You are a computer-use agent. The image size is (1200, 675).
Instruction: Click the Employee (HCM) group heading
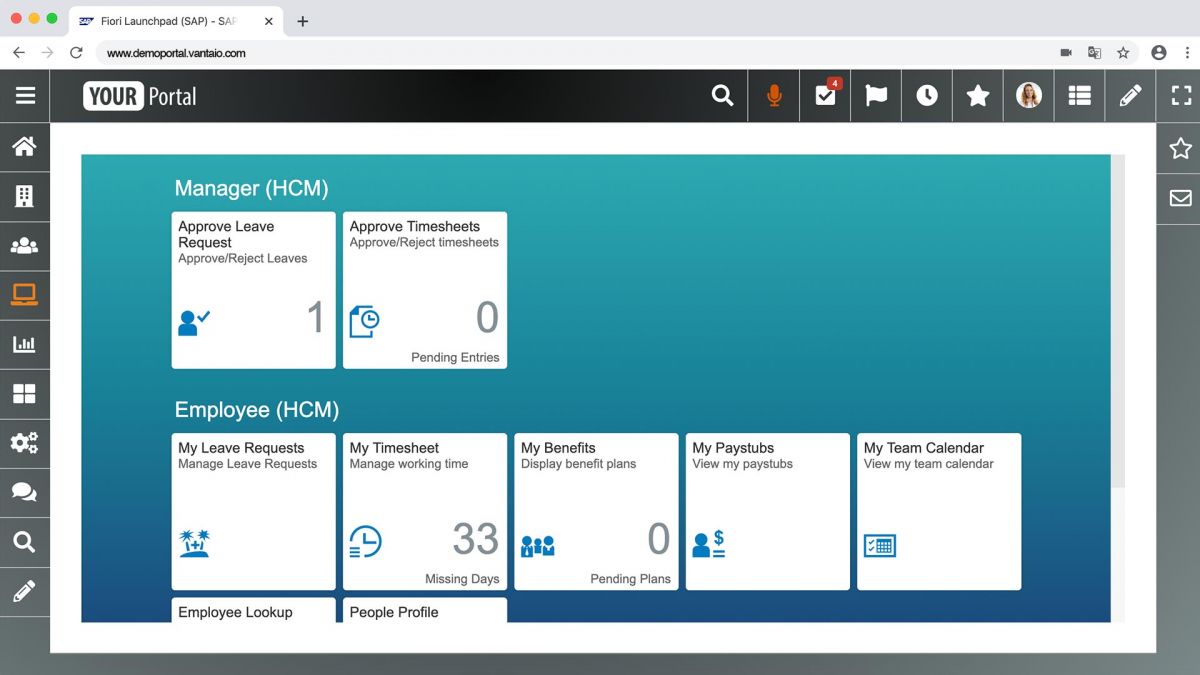[x=257, y=410]
